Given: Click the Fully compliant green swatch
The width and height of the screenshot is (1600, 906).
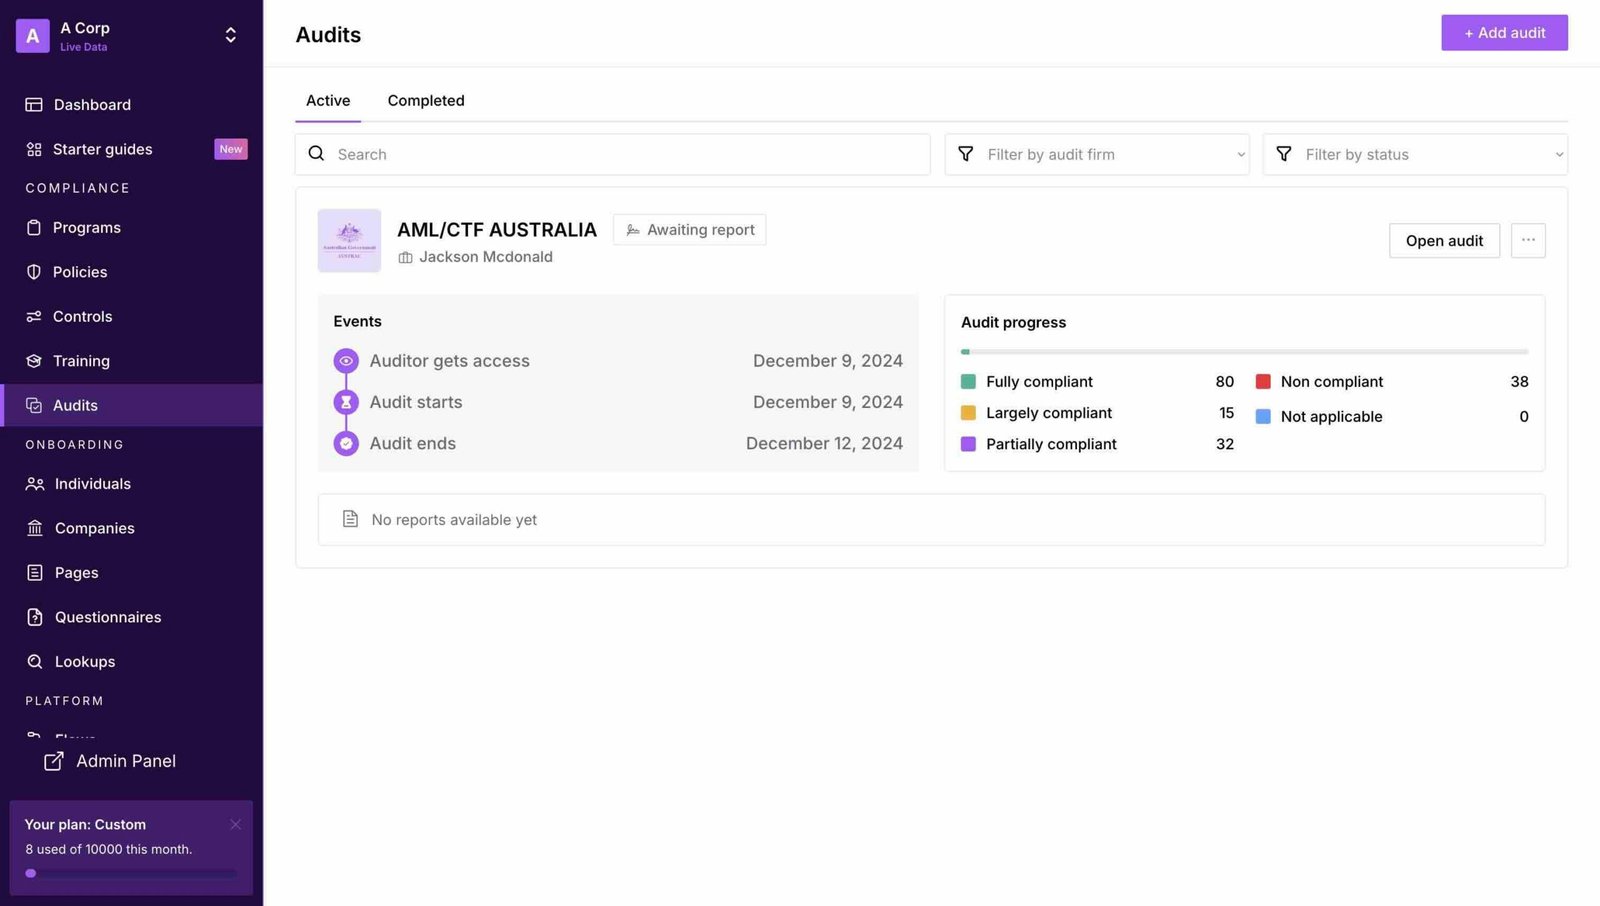Looking at the screenshot, I should pos(968,382).
